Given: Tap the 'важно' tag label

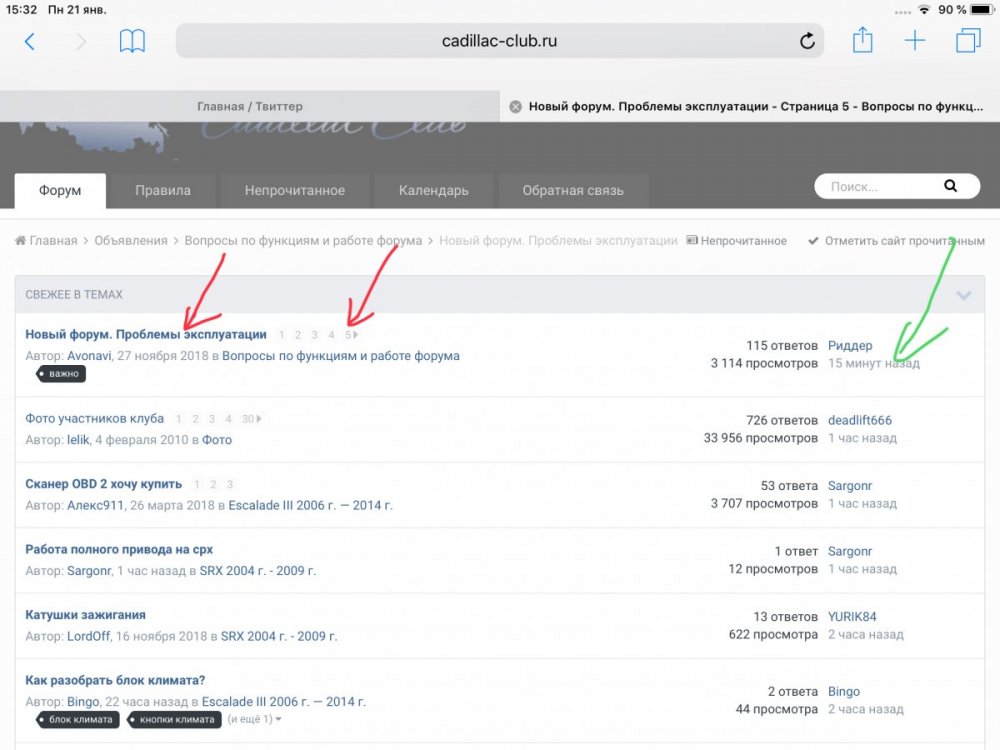Looking at the screenshot, I should pyautogui.click(x=62, y=374).
